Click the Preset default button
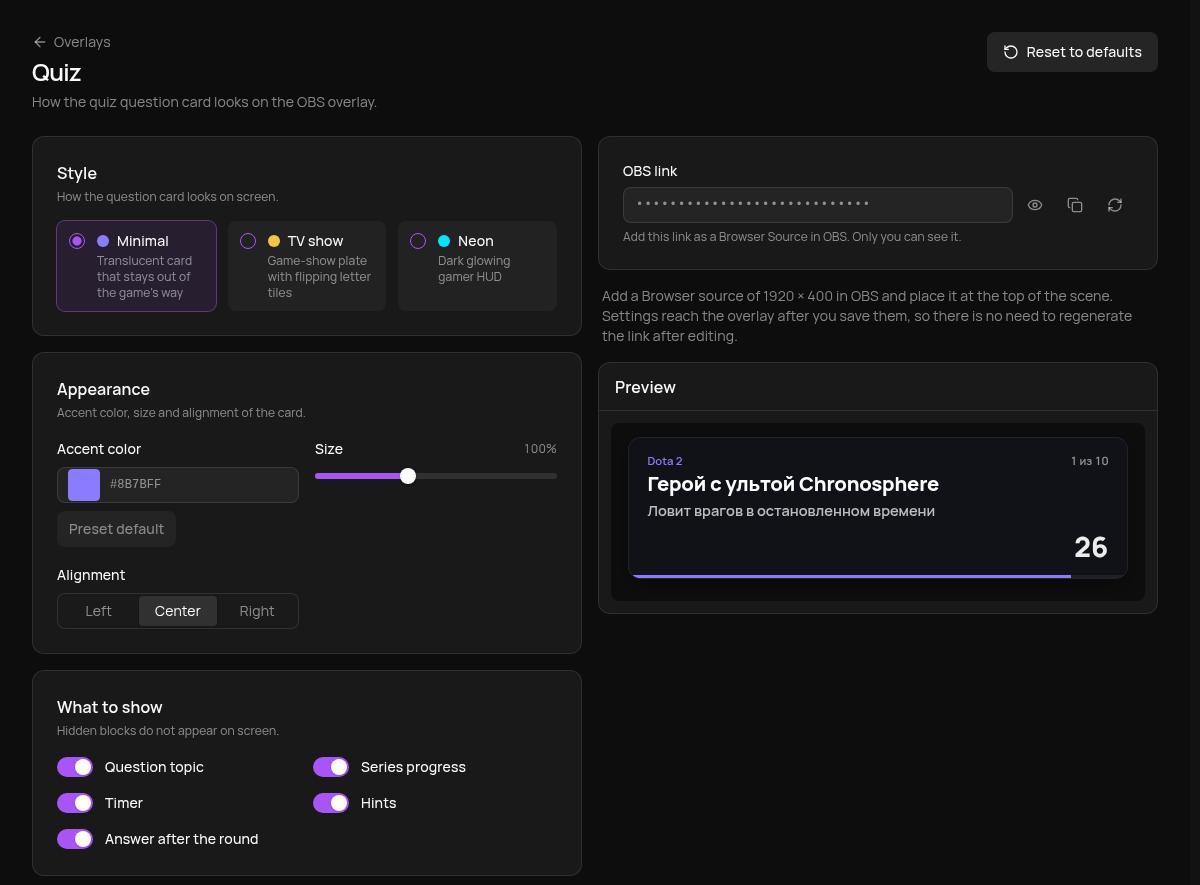Image resolution: width=1200 pixels, height=885 pixels. [116, 529]
